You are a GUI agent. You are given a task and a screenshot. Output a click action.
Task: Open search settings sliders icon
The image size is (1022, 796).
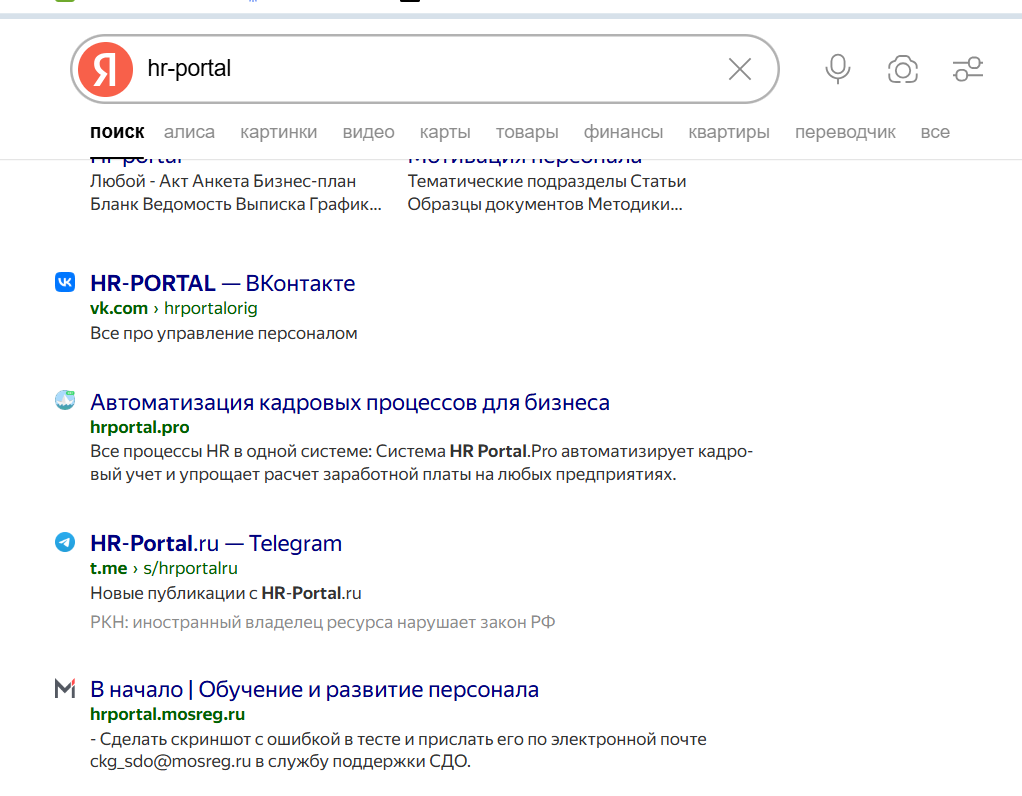(x=968, y=69)
